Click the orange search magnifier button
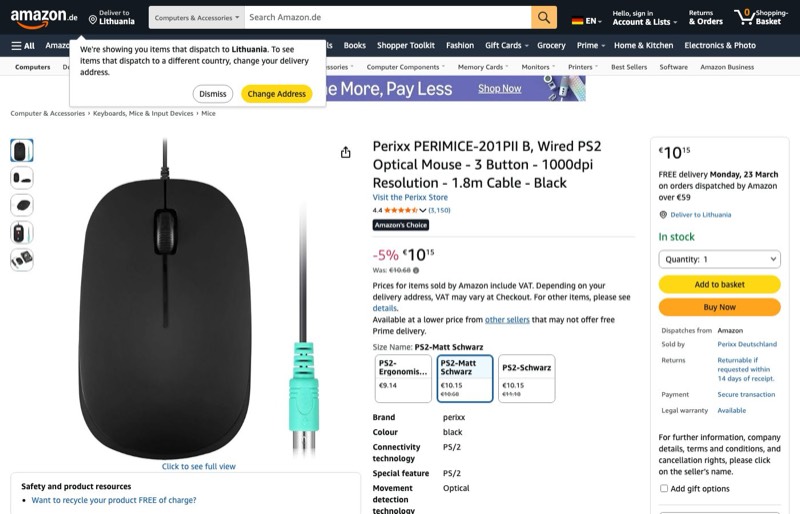Screen dimensions: 800x514 (544, 18)
